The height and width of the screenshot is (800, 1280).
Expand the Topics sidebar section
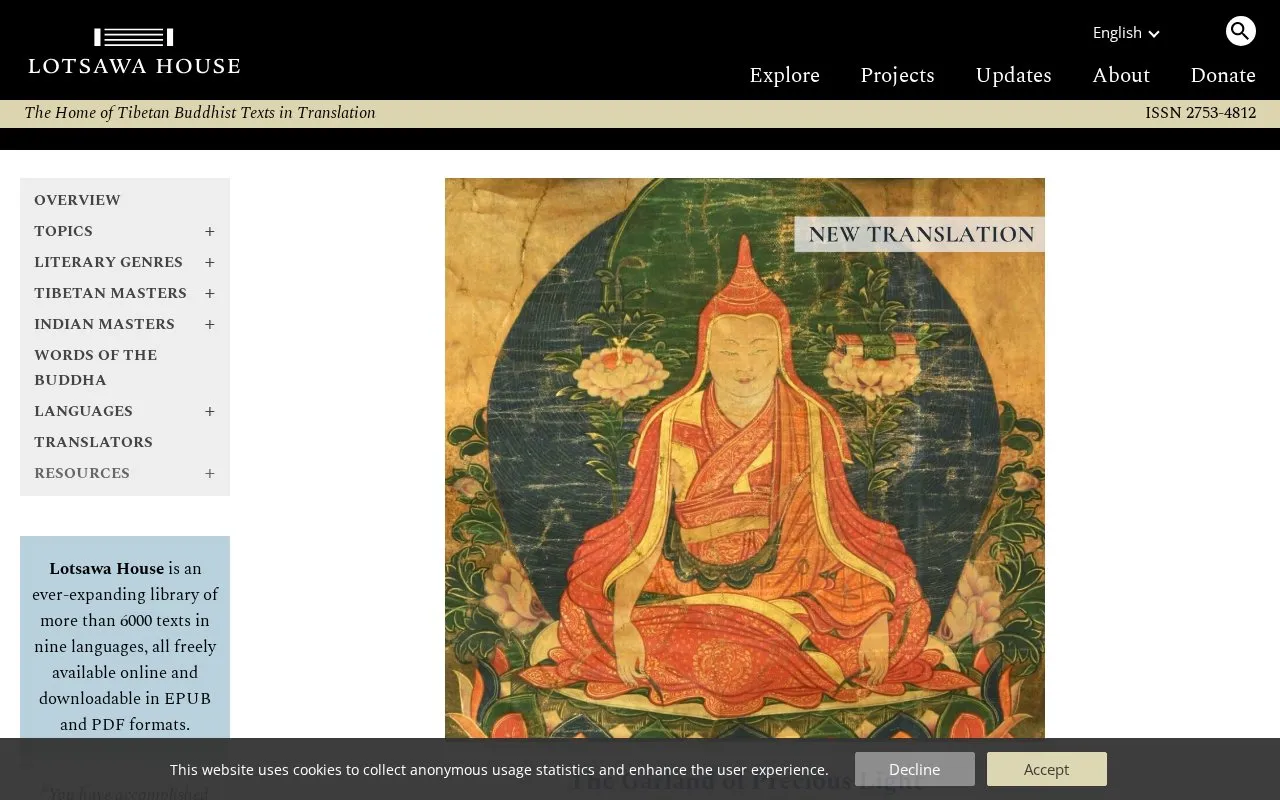pyautogui.click(x=210, y=231)
